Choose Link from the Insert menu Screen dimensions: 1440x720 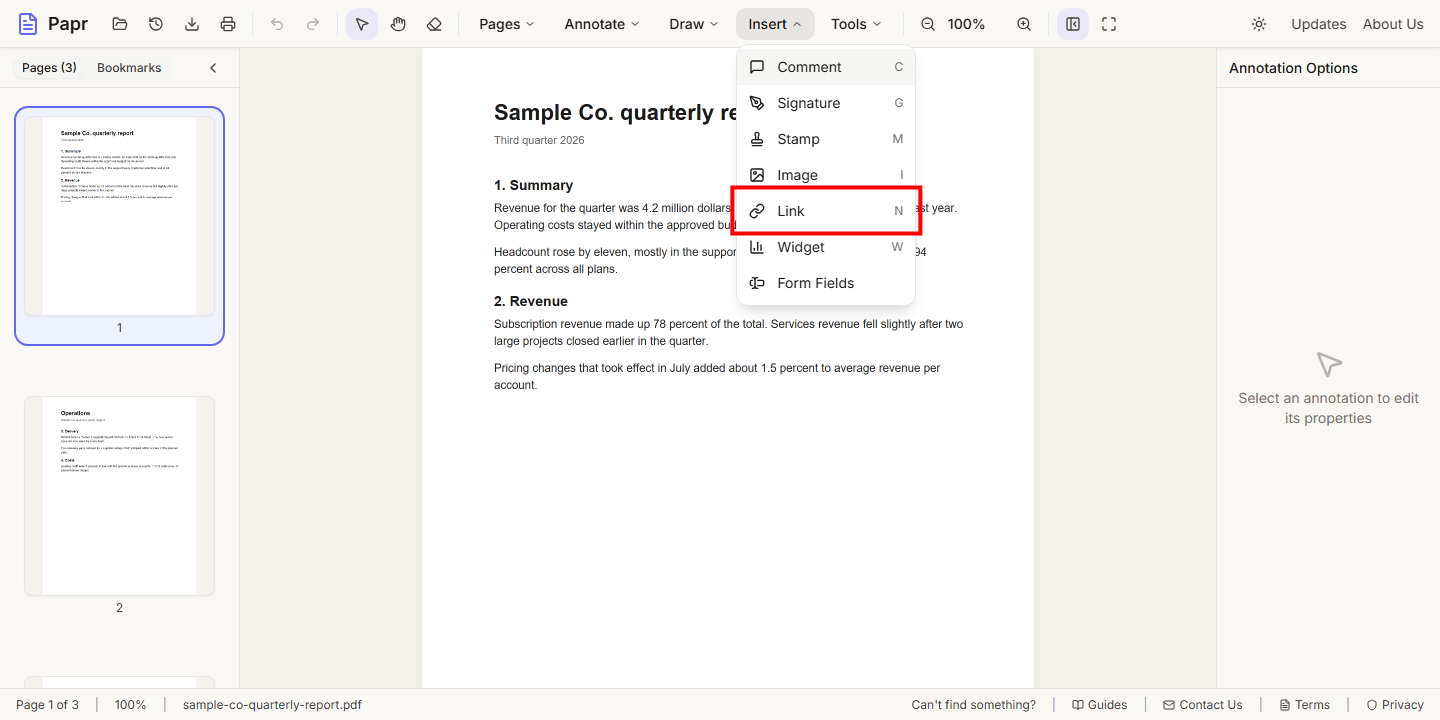826,211
